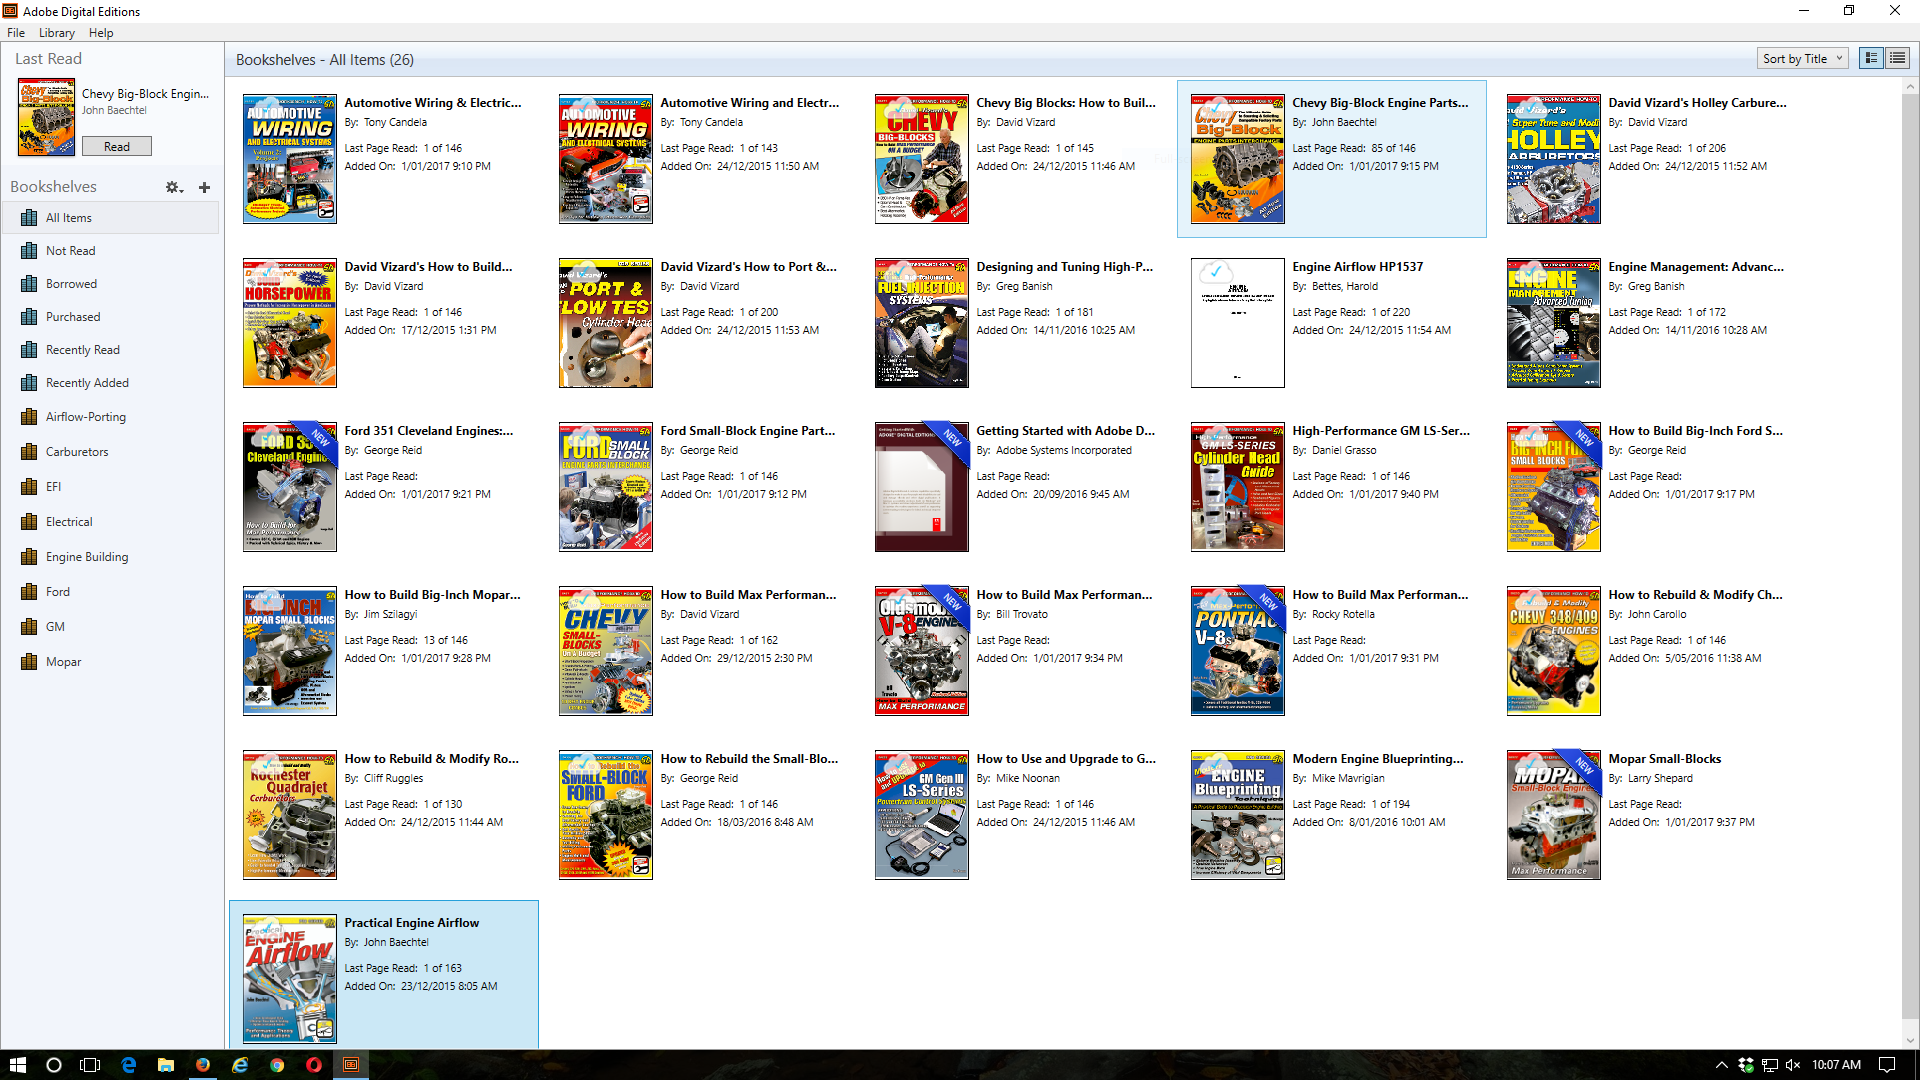Screen dimensions: 1920x1080
Task: Open the File menu
Action: pyautogui.click(x=16, y=33)
